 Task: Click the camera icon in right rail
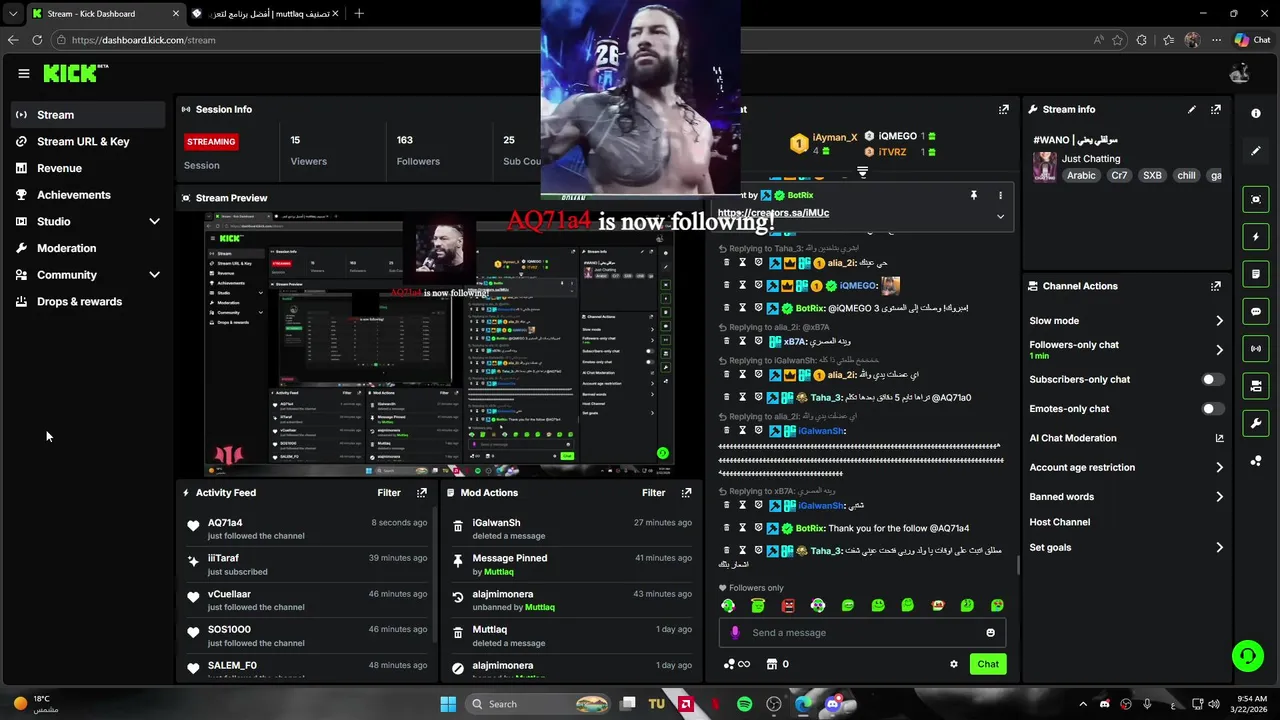pyautogui.click(x=1256, y=386)
